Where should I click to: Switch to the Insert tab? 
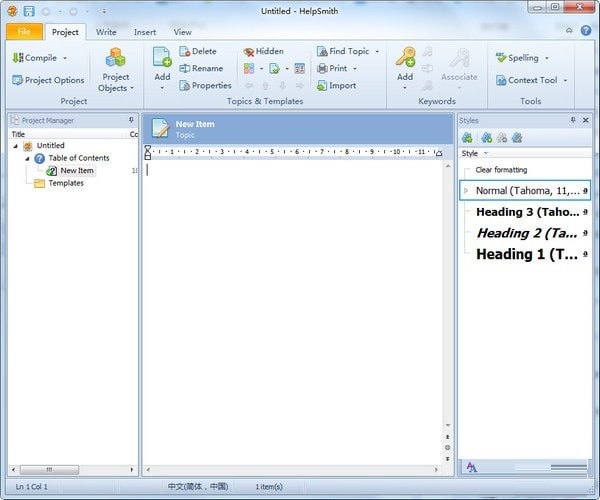coord(145,32)
